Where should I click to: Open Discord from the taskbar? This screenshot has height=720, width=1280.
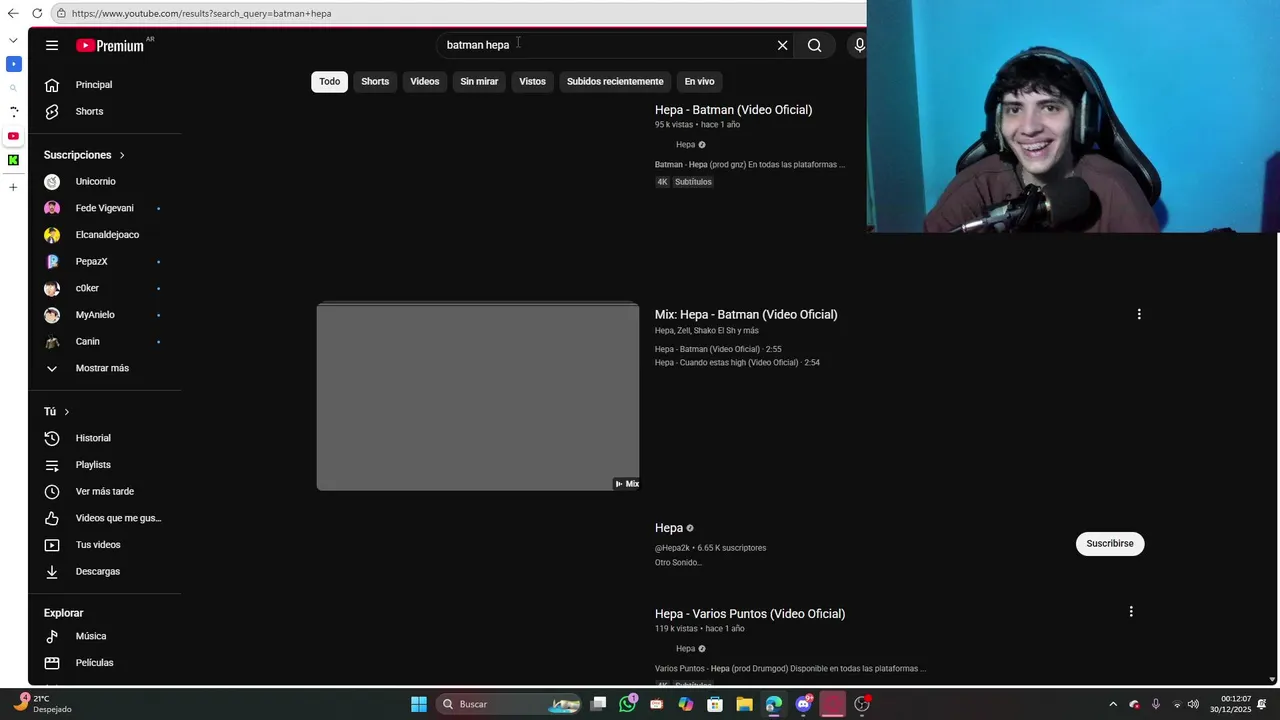click(x=803, y=704)
